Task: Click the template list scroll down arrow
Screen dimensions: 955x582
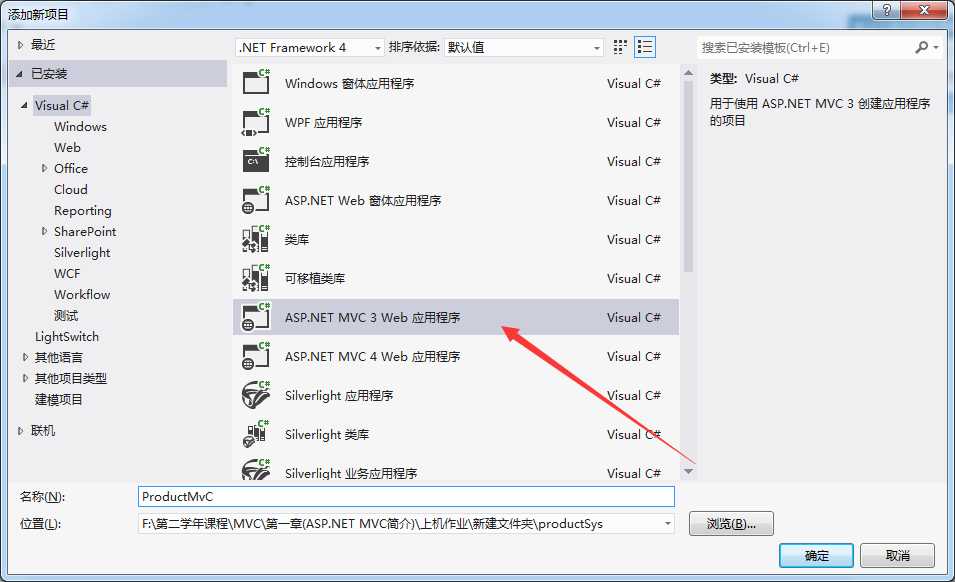Action: (x=688, y=471)
